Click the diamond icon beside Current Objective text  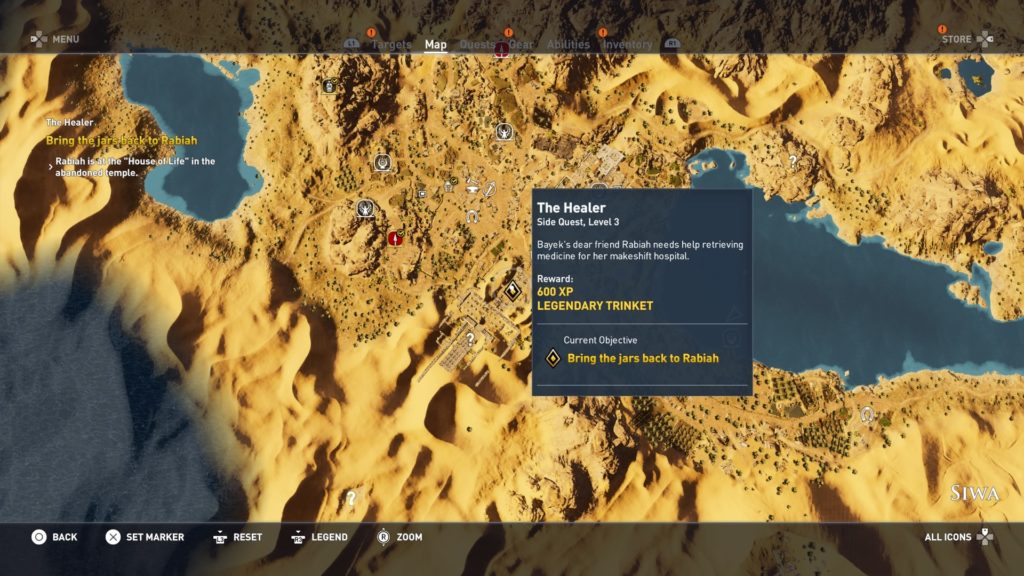(x=553, y=358)
